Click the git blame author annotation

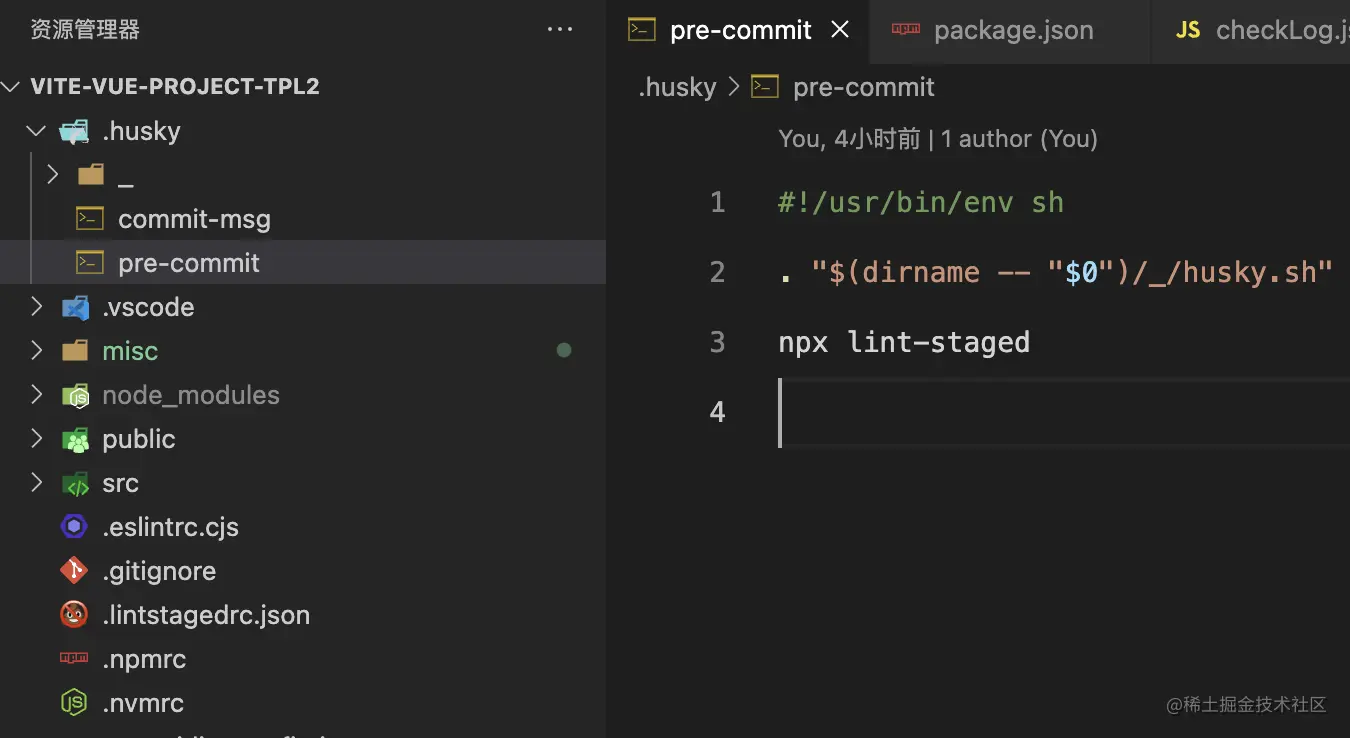(937, 139)
